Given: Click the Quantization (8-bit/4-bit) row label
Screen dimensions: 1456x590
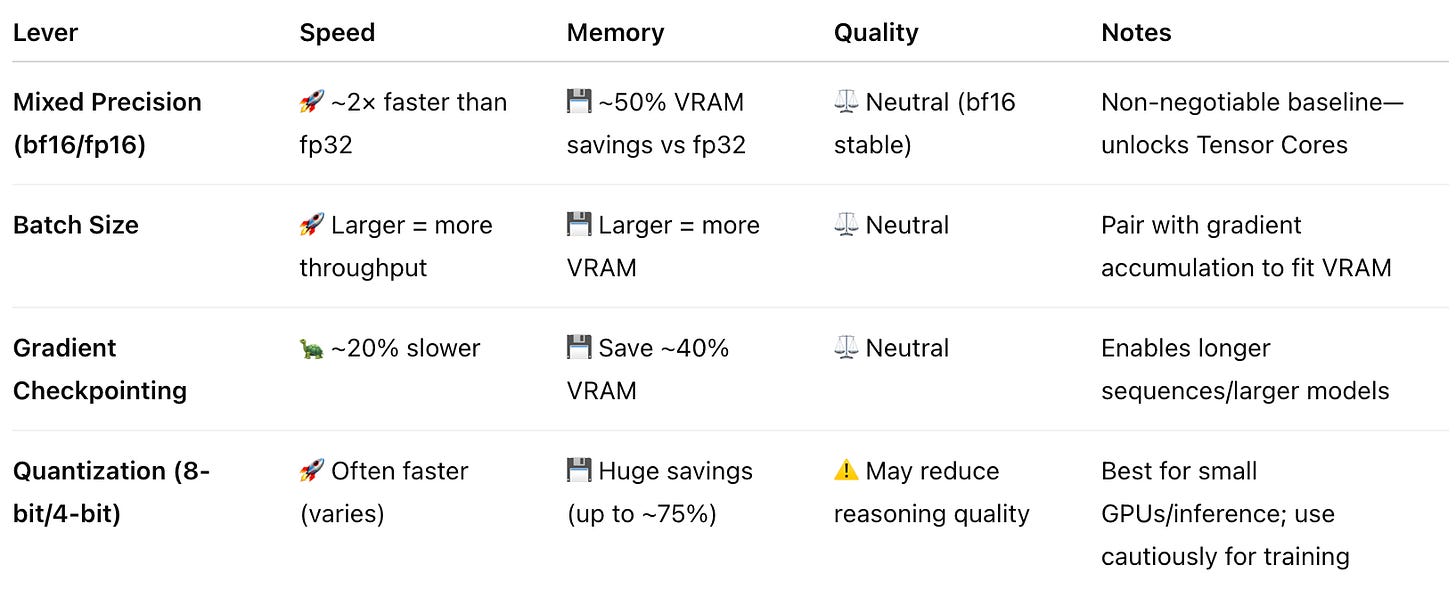Looking at the screenshot, I should [111, 492].
